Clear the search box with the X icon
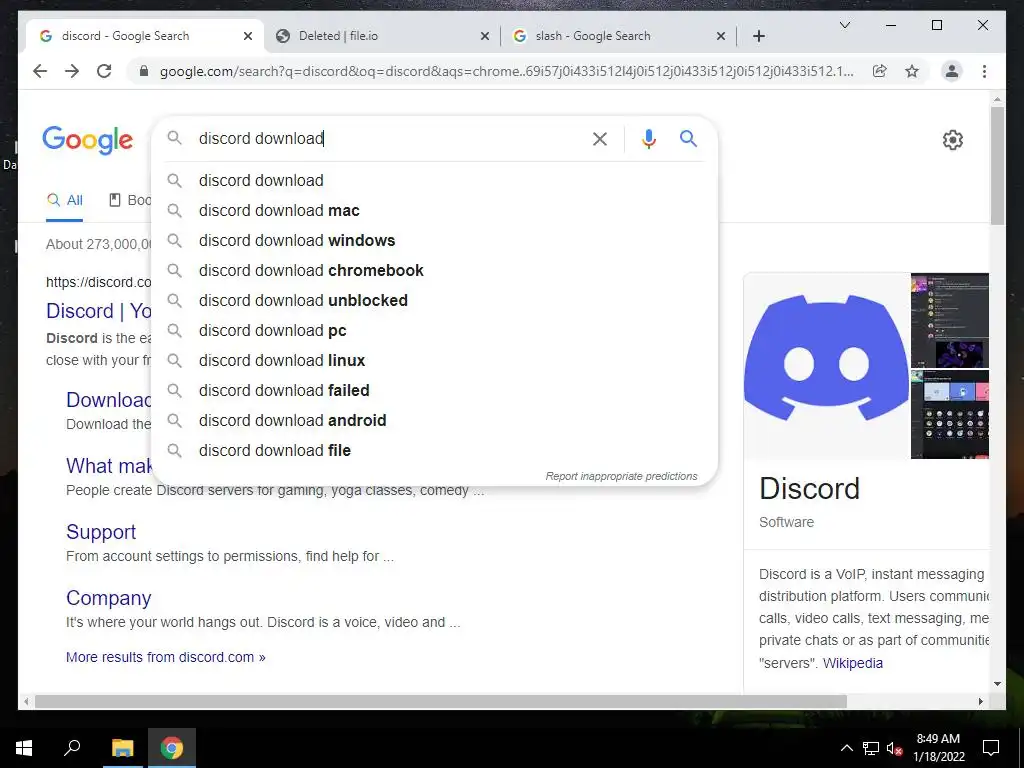Image resolution: width=1024 pixels, height=768 pixels. 600,139
